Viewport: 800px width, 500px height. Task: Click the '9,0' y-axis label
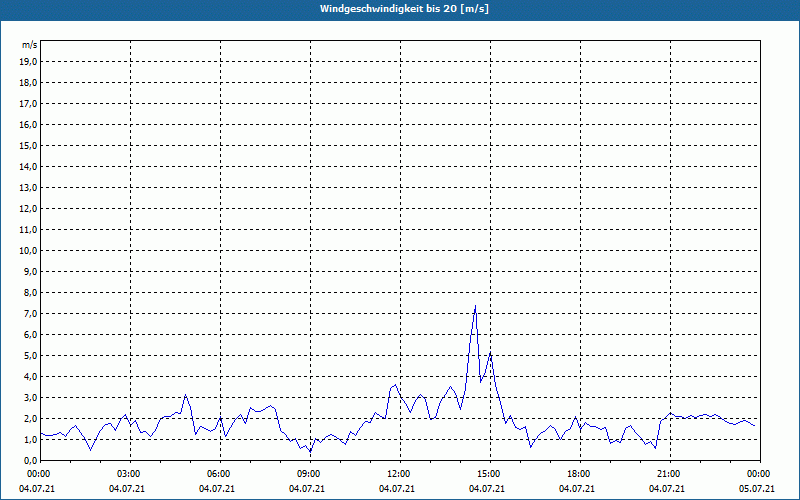(31, 271)
